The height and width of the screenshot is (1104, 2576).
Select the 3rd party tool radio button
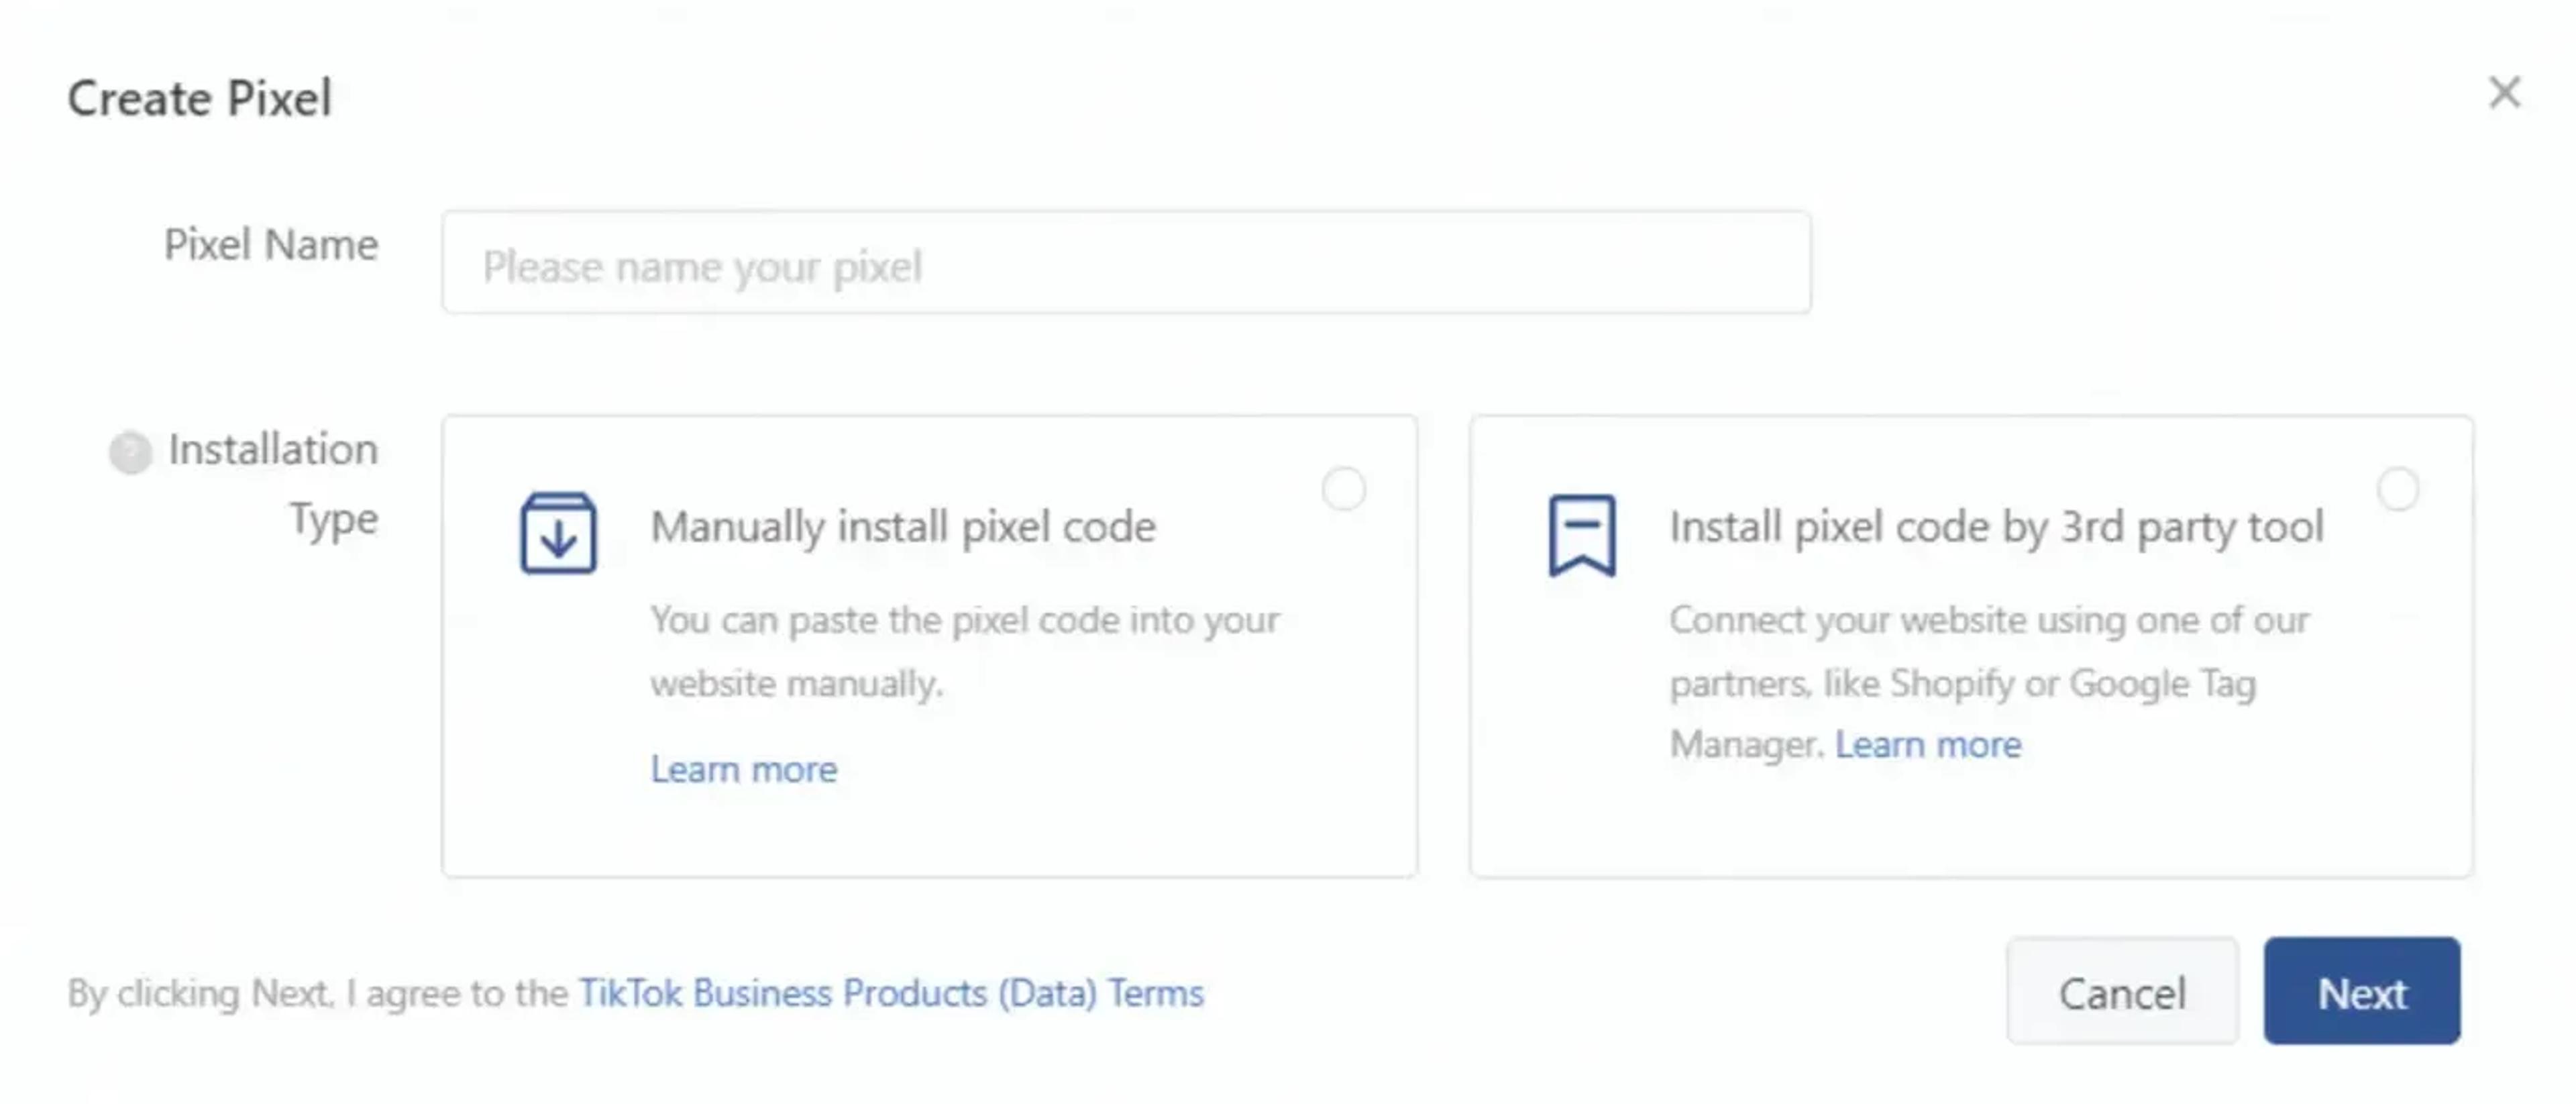[2397, 489]
